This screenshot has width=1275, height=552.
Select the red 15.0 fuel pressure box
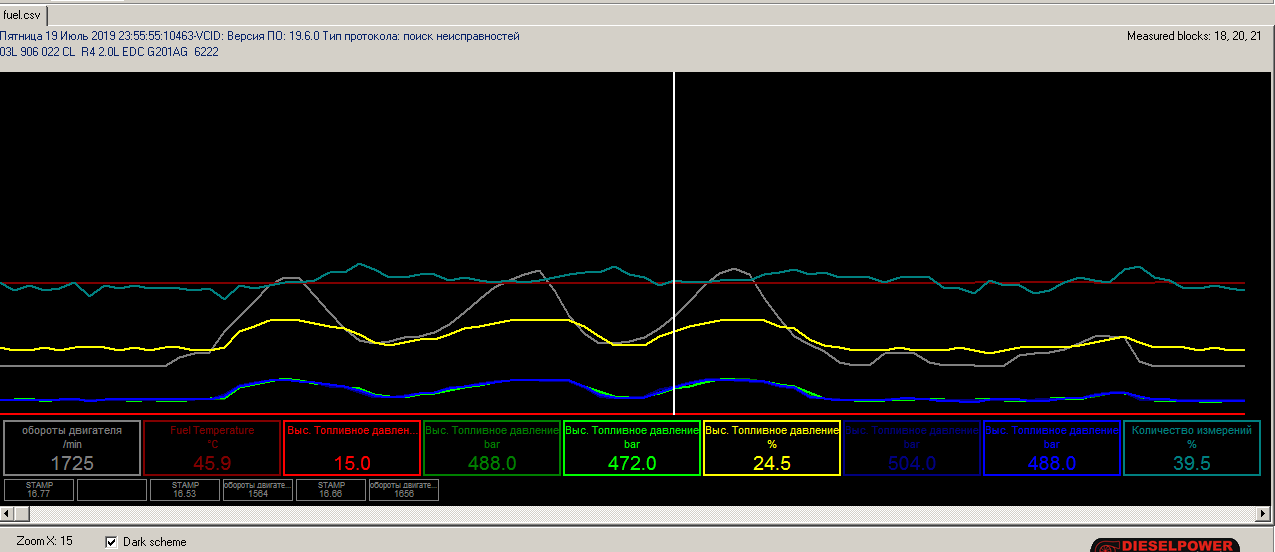[x=352, y=447]
